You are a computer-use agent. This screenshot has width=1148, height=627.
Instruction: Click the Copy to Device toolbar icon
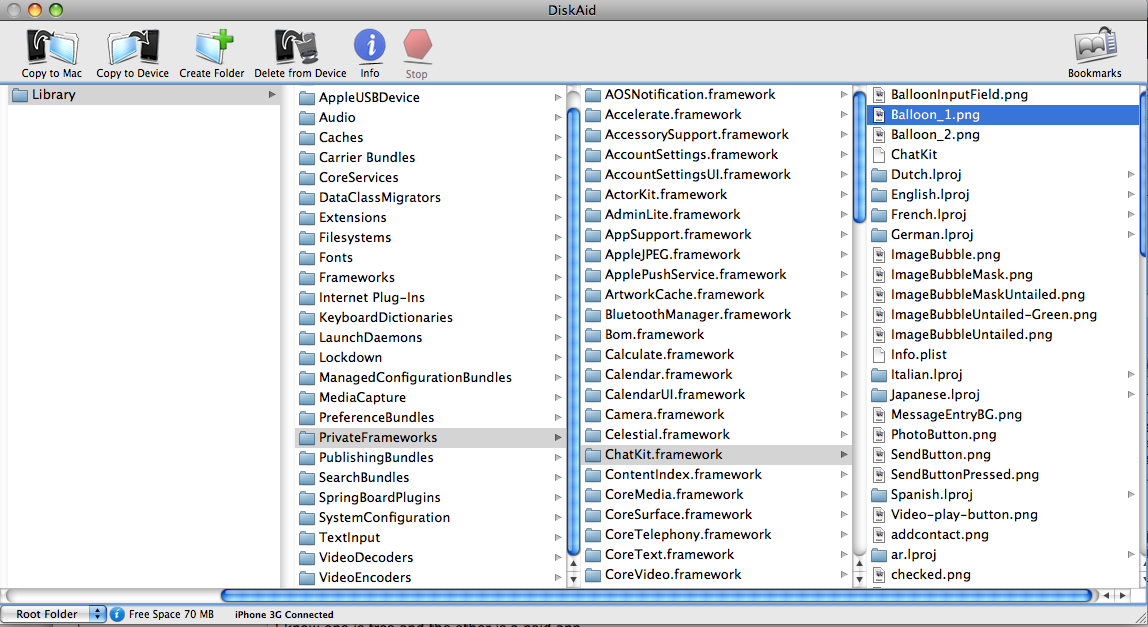(133, 47)
